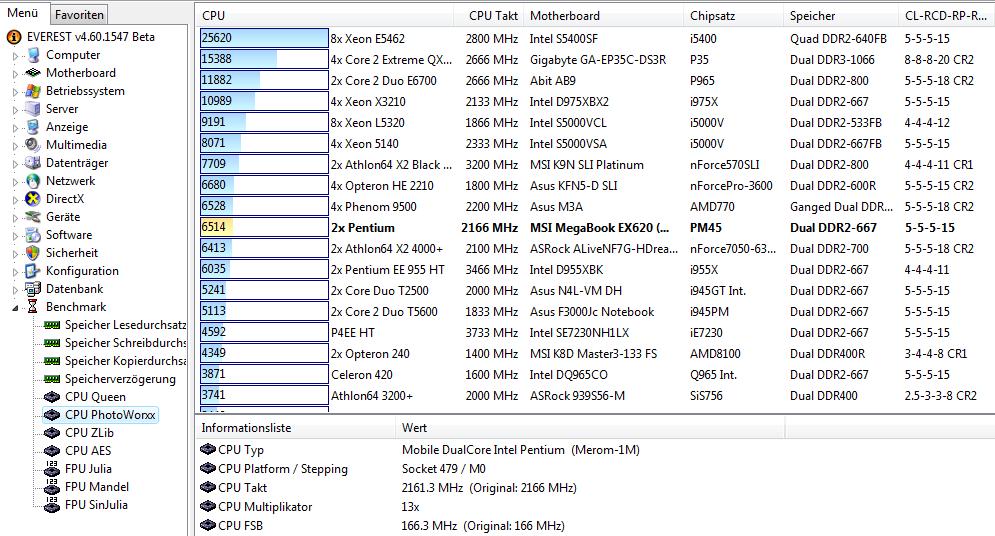Click the Sicherheit shield icon
The width and height of the screenshot is (995, 536).
[33, 252]
